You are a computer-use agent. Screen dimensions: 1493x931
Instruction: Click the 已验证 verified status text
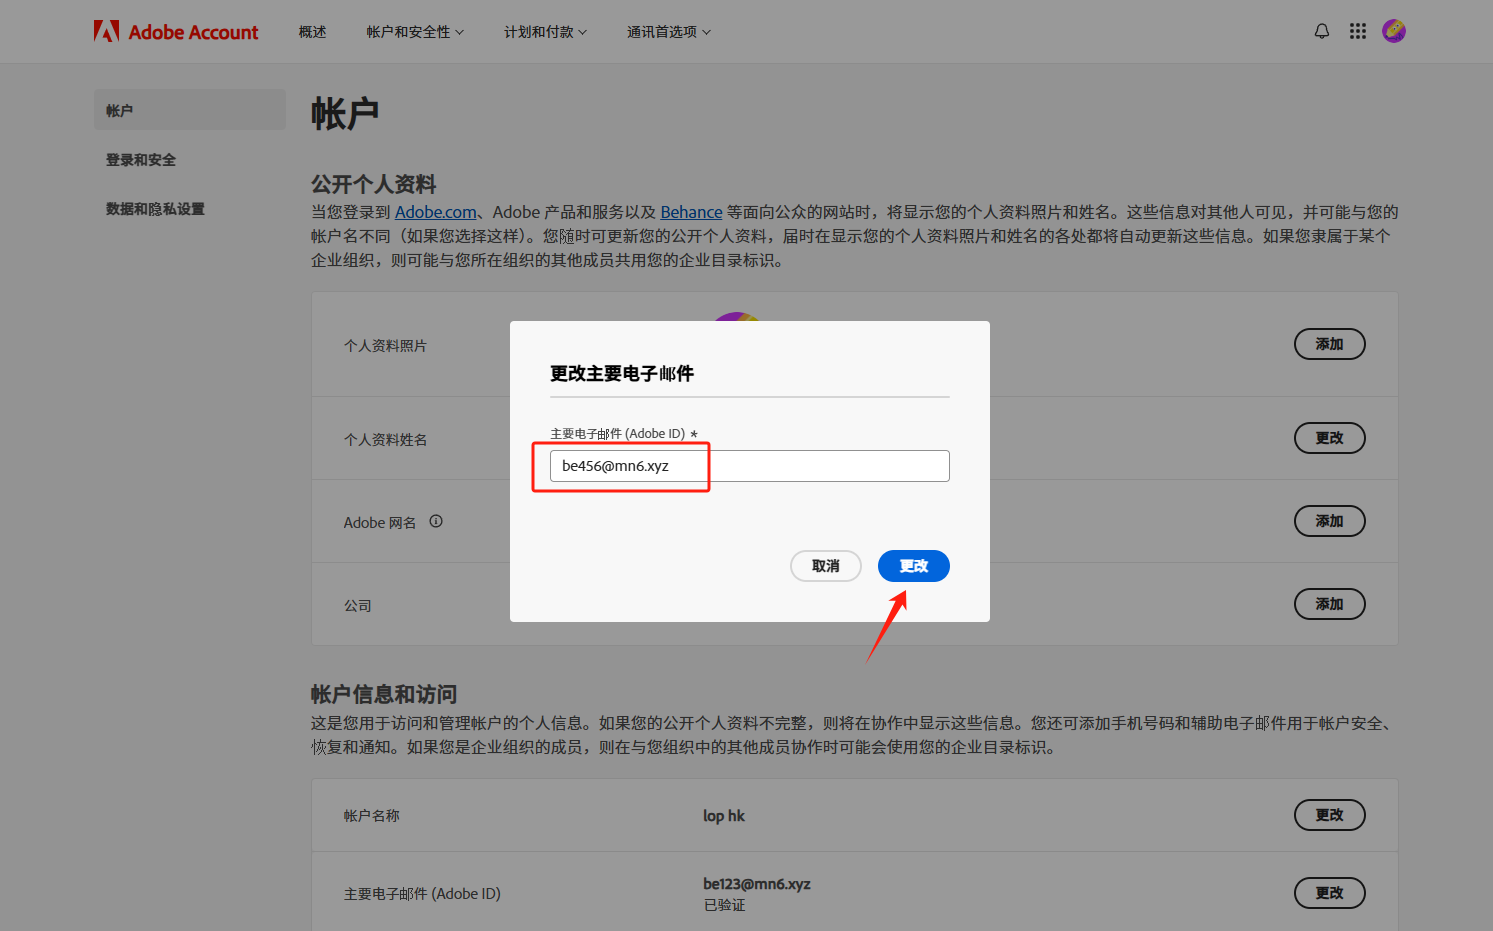(x=725, y=905)
